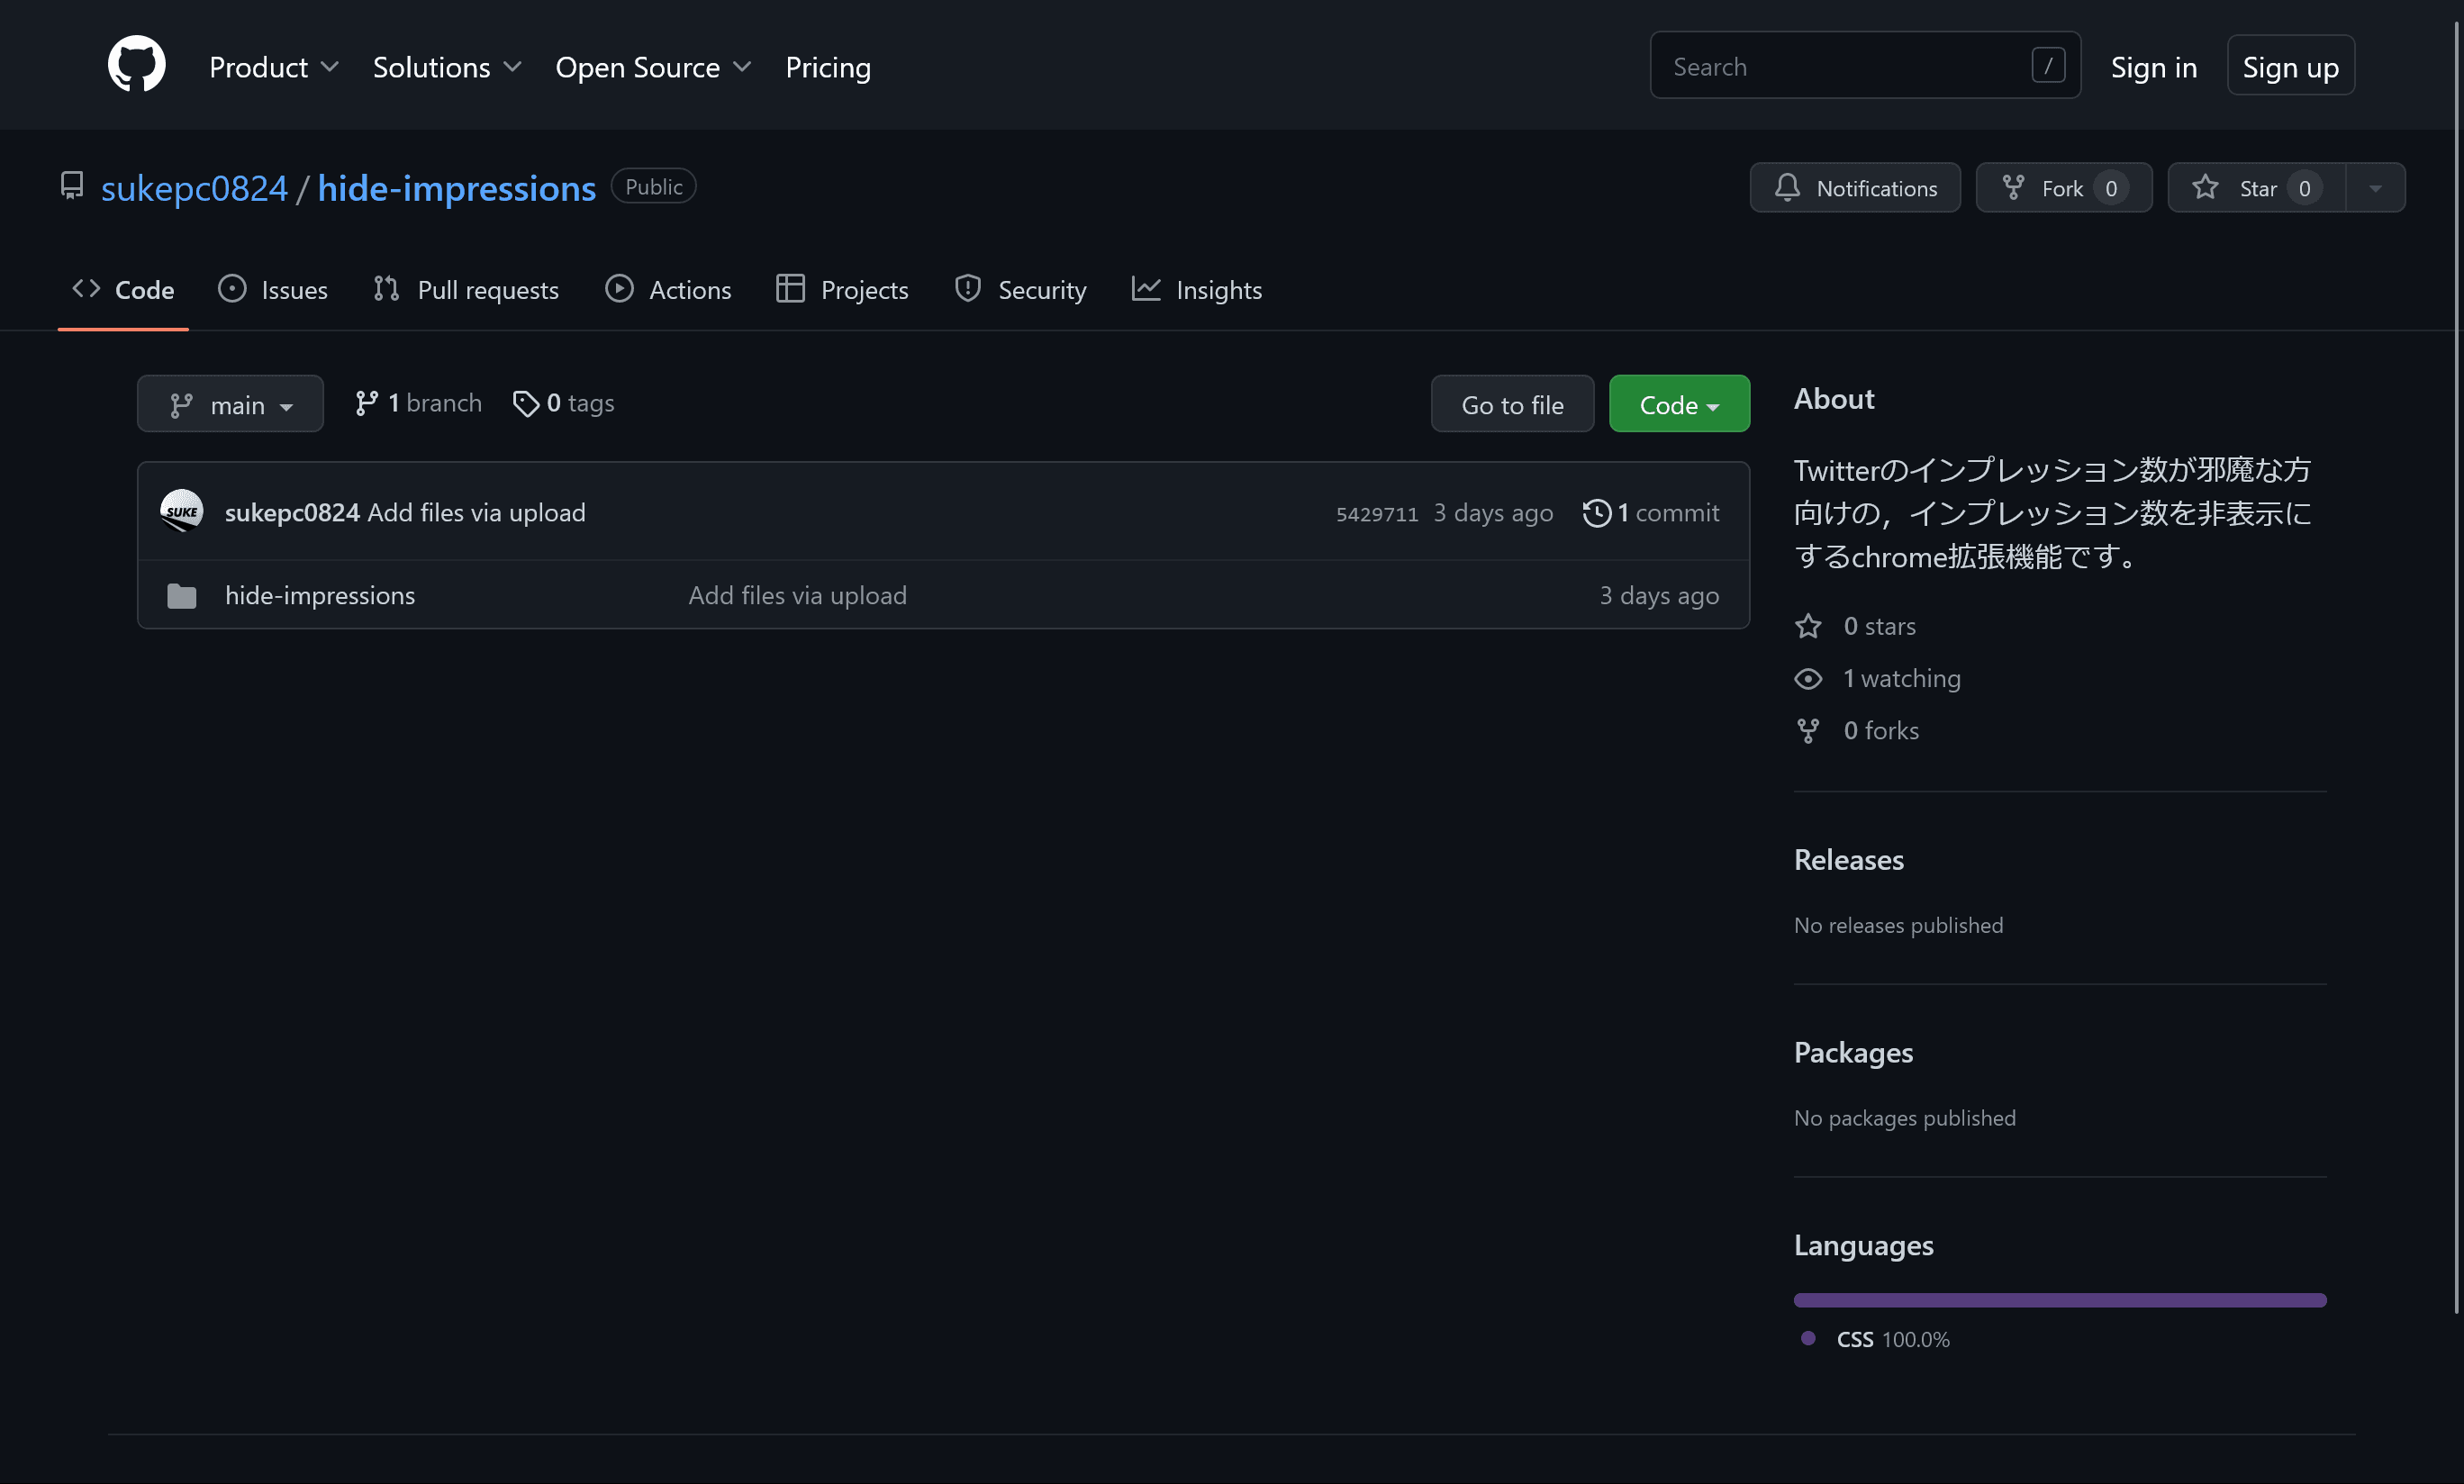Open the Insights tab
This screenshot has width=2464, height=1484.
pos(1197,290)
